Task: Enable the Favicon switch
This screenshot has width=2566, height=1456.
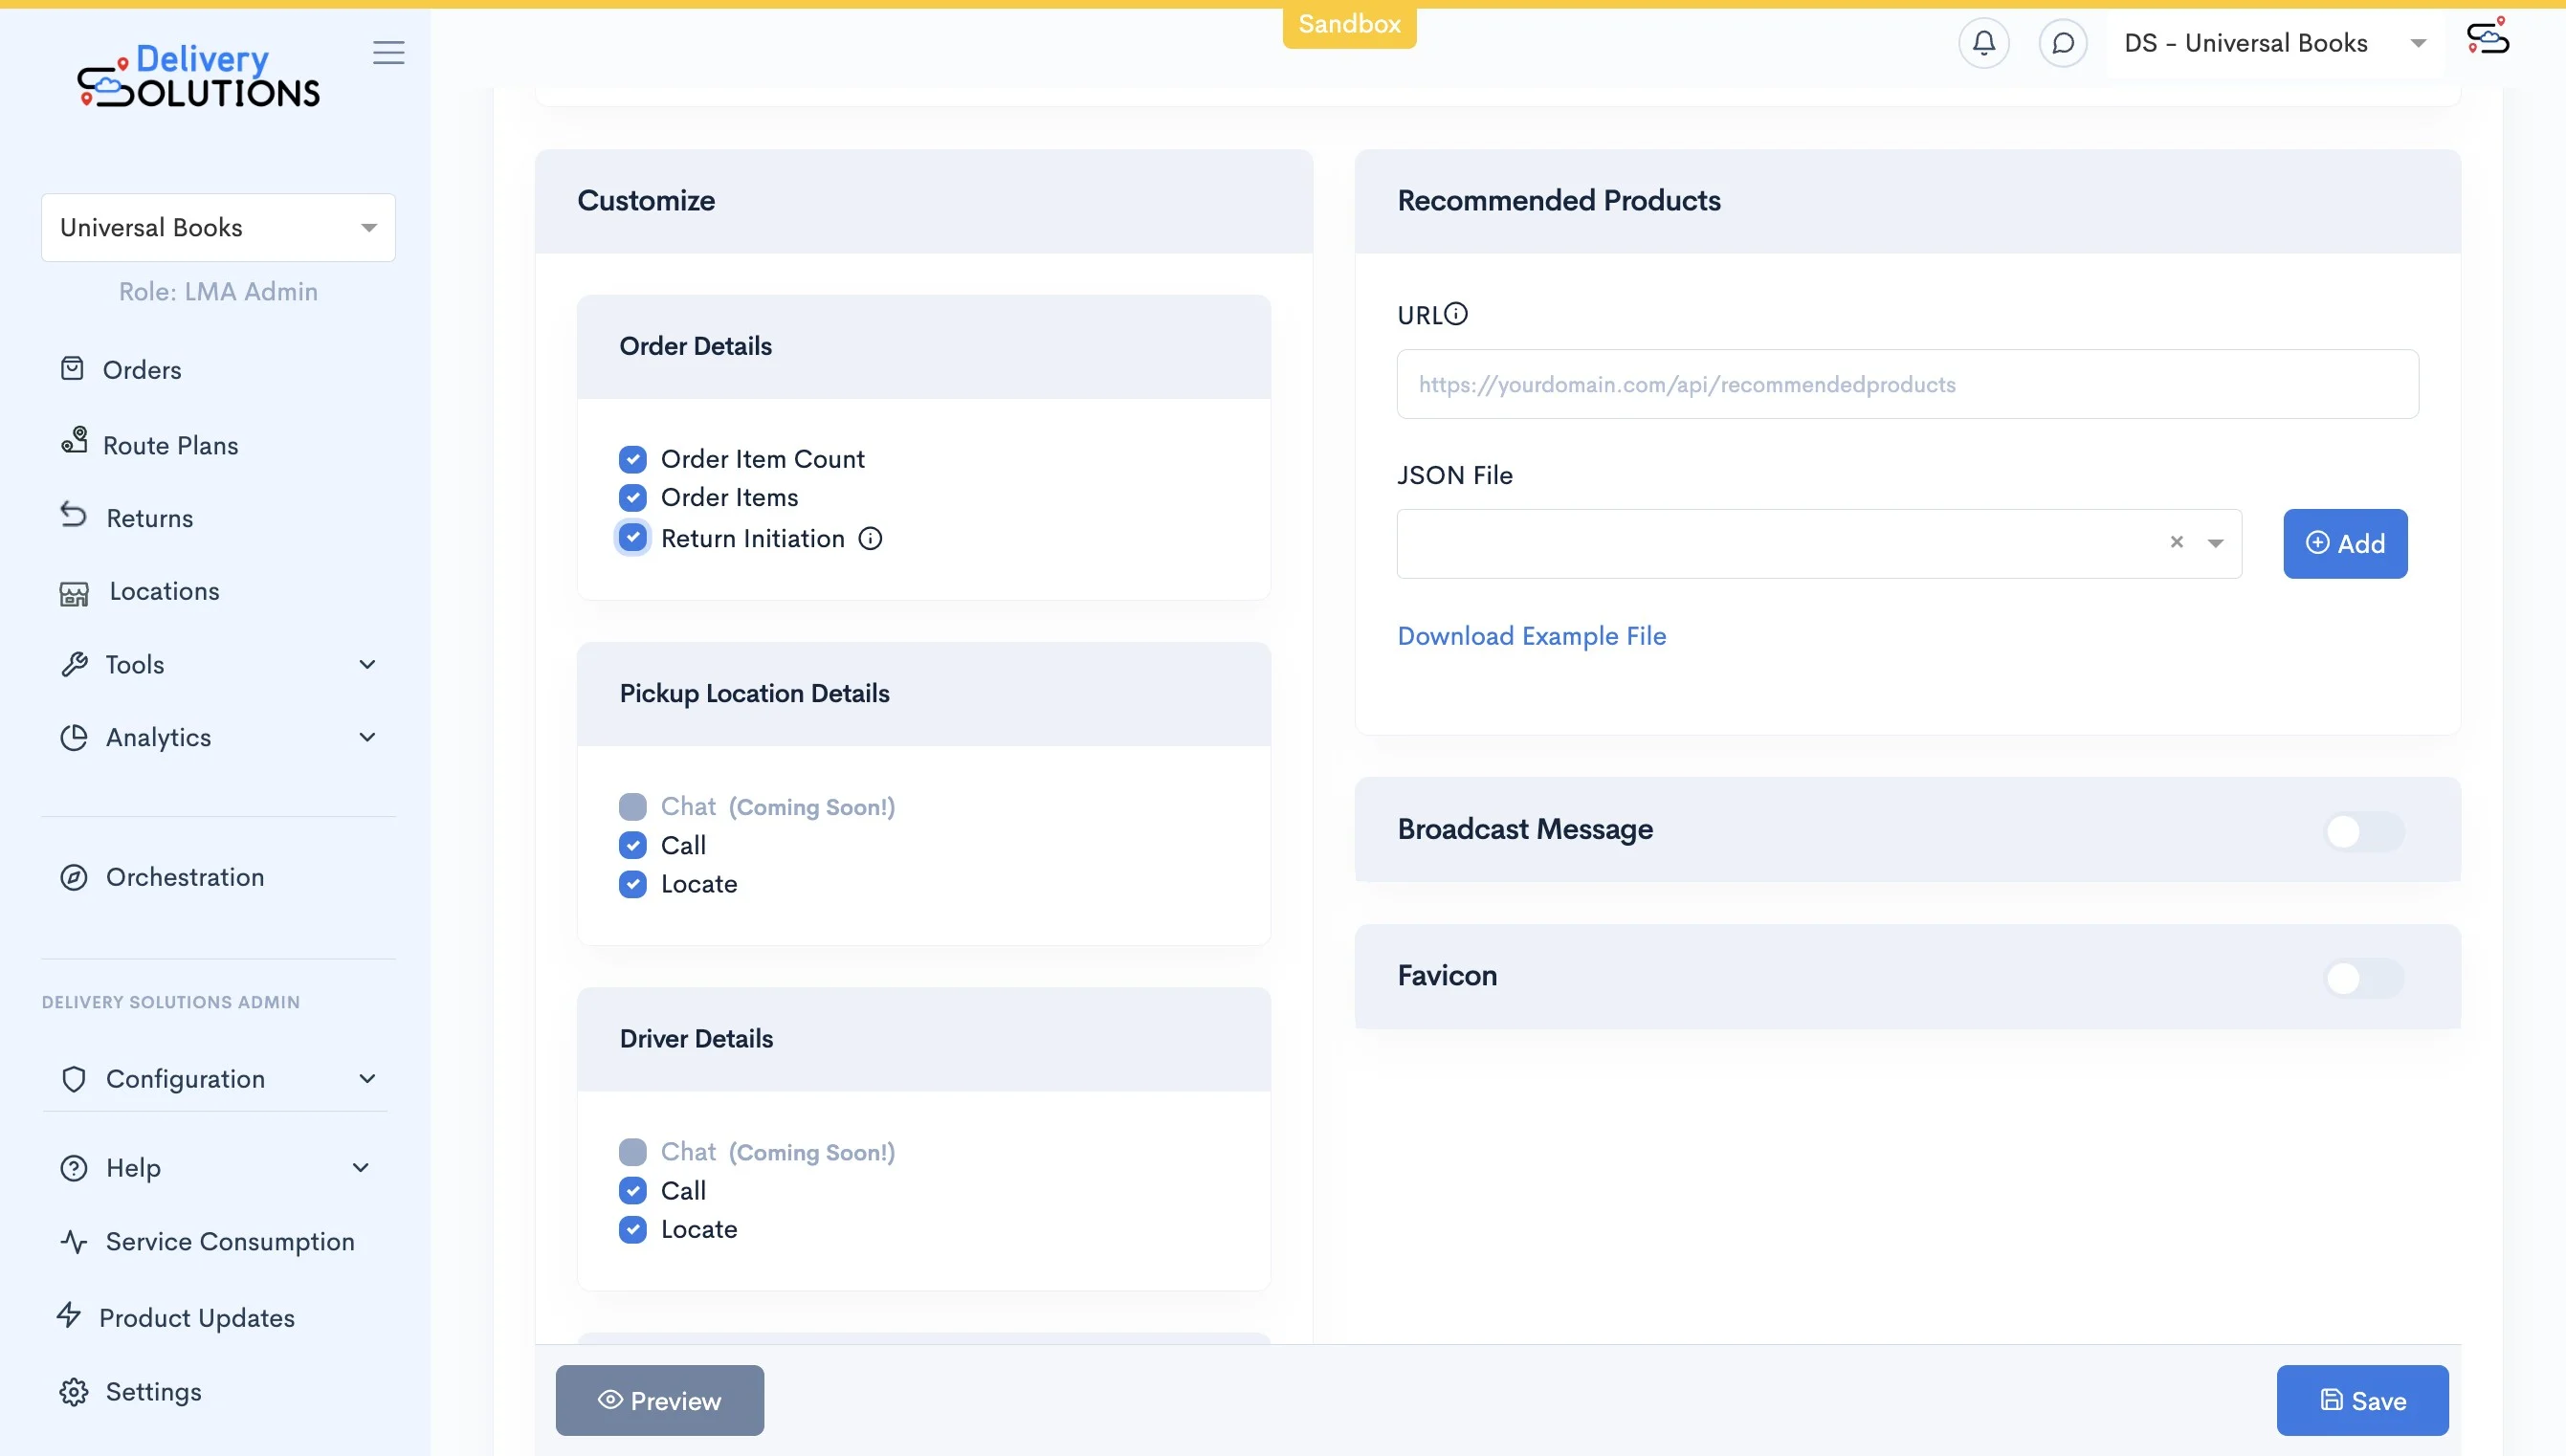Action: click(2363, 978)
